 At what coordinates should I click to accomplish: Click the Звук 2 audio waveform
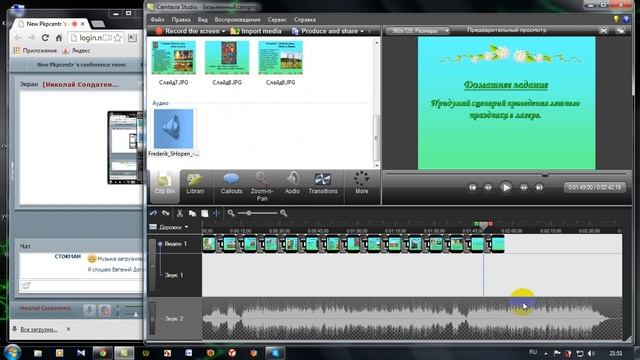[412, 318]
